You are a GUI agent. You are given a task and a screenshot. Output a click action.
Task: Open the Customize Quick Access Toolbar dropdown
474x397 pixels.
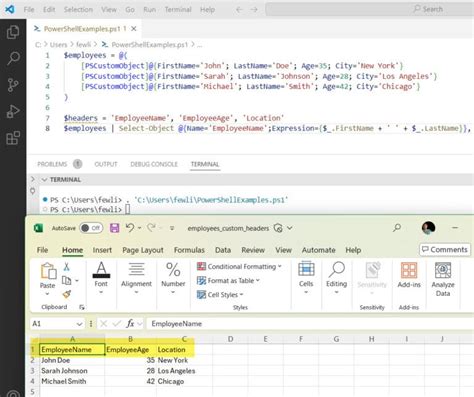click(x=172, y=228)
